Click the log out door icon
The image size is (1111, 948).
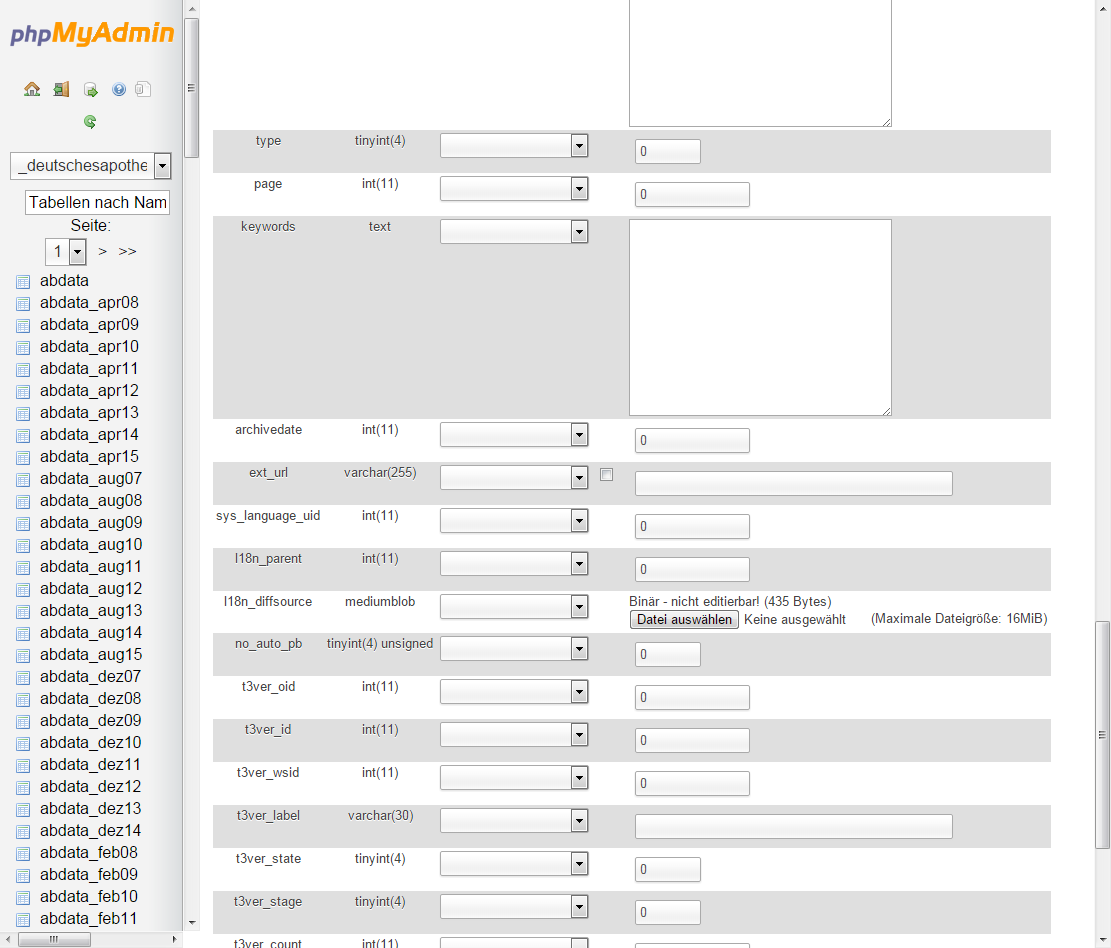click(x=61, y=90)
